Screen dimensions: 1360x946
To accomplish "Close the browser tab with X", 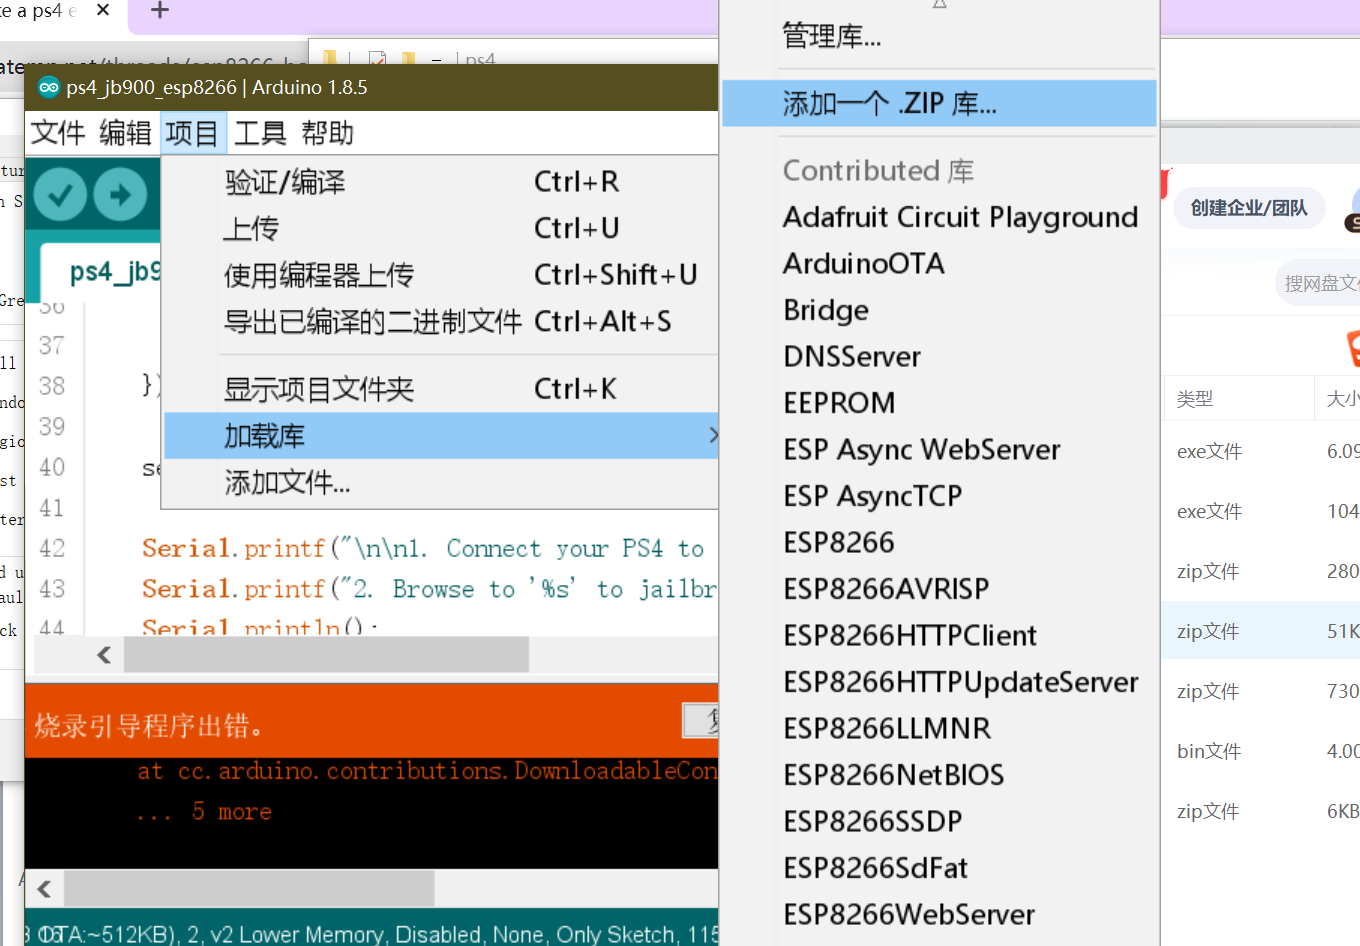I will point(103,11).
